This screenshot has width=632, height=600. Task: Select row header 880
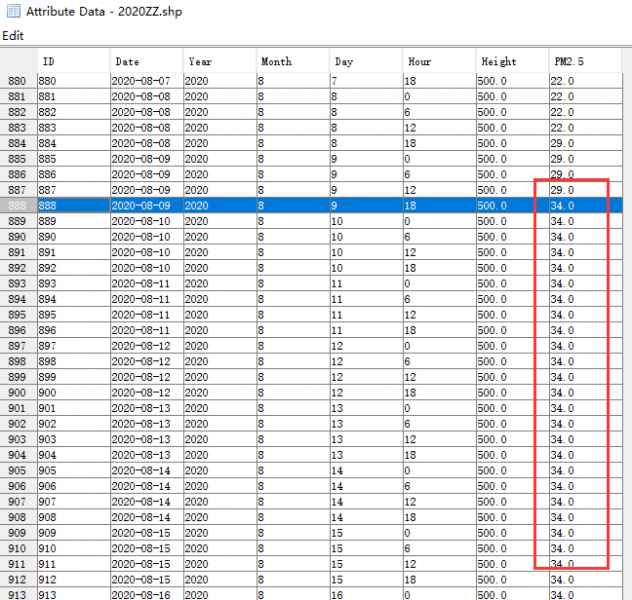click(x=18, y=80)
